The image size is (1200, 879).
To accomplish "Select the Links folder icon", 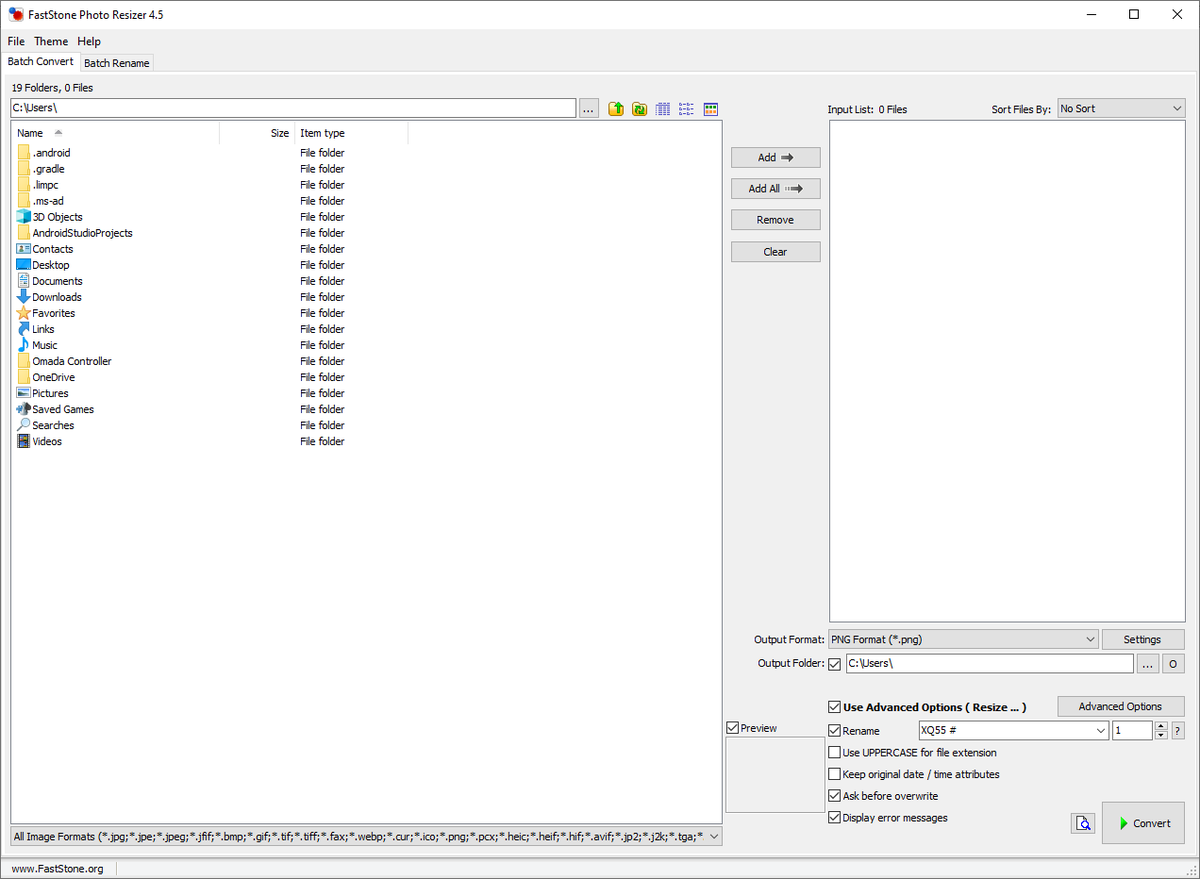I will click(x=24, y=329).
